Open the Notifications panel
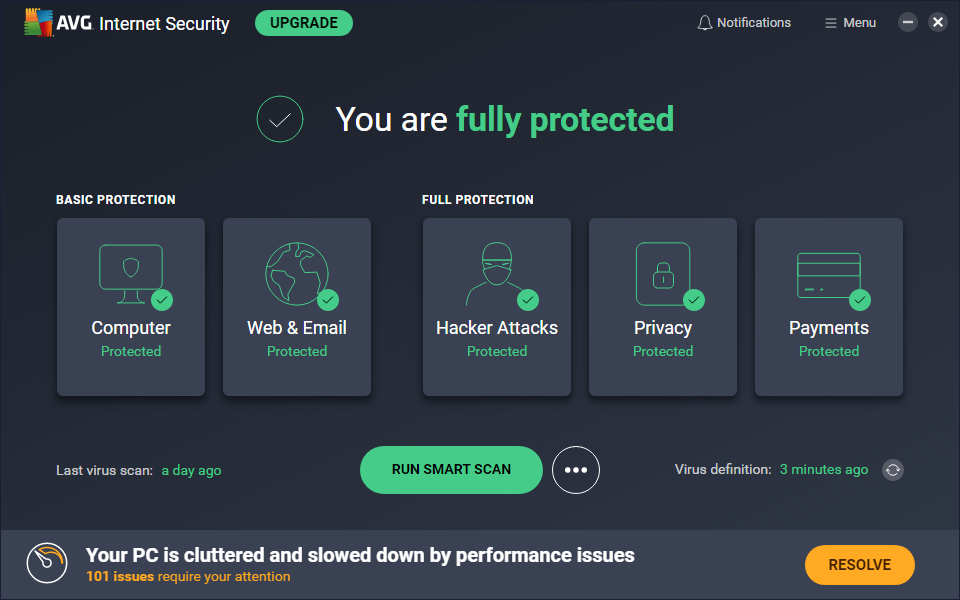Screen dimensions: 960x600 coord(753,23)
